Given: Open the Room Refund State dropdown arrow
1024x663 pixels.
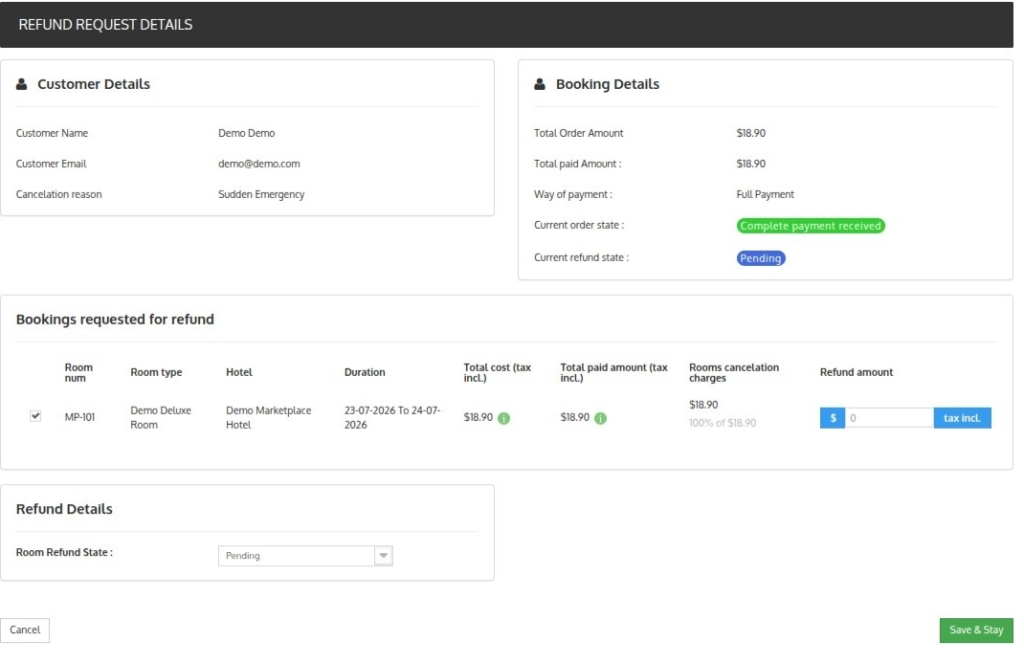Looking at the screenshot, I should pos(383,556).
